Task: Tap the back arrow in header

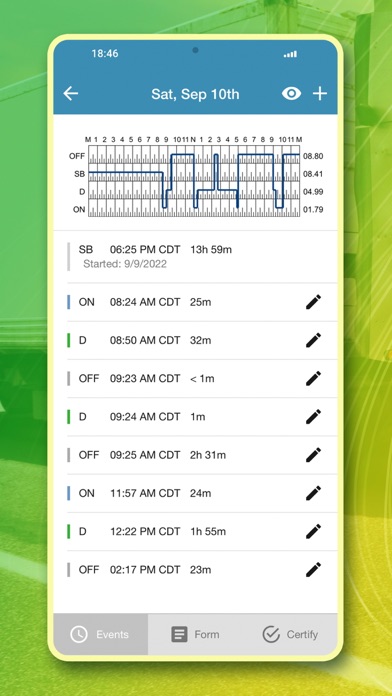Action: [71, 94]
